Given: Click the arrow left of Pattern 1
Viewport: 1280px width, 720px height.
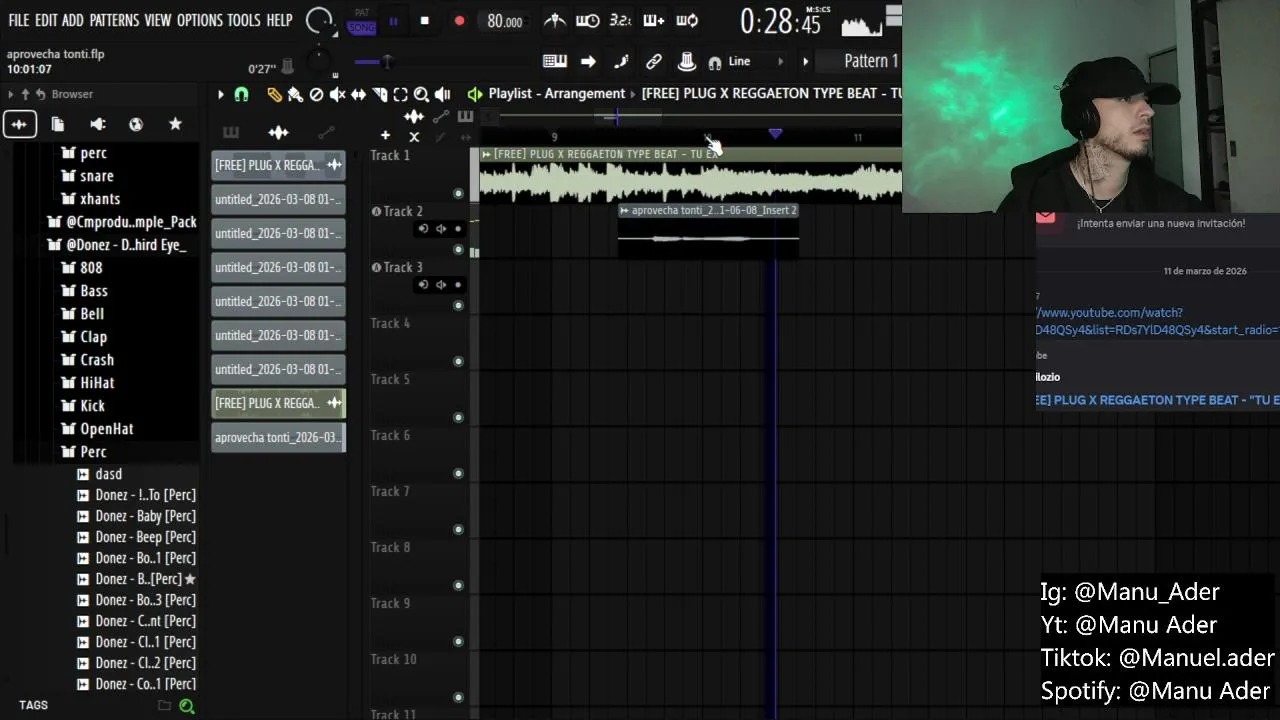Looking at the screenshot, I should pyautogui.click(x=805, y=61).
